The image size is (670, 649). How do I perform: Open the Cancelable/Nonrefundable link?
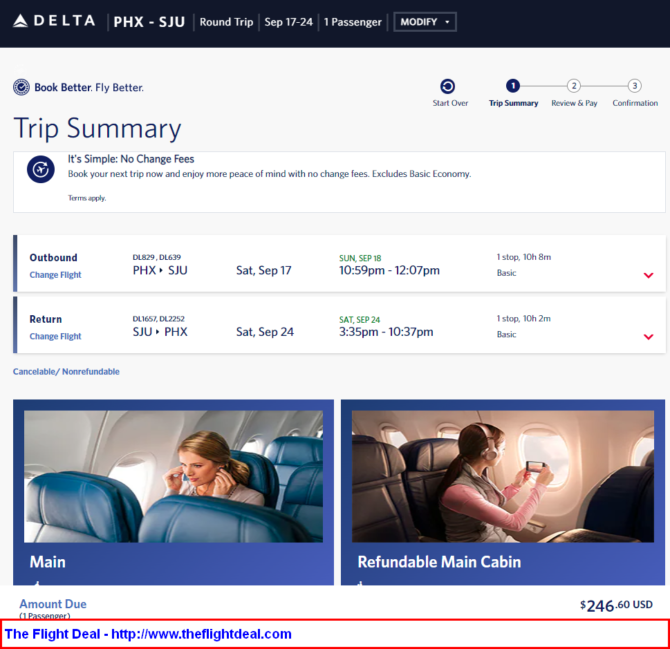pyautogui.click(x=66, y=371)
